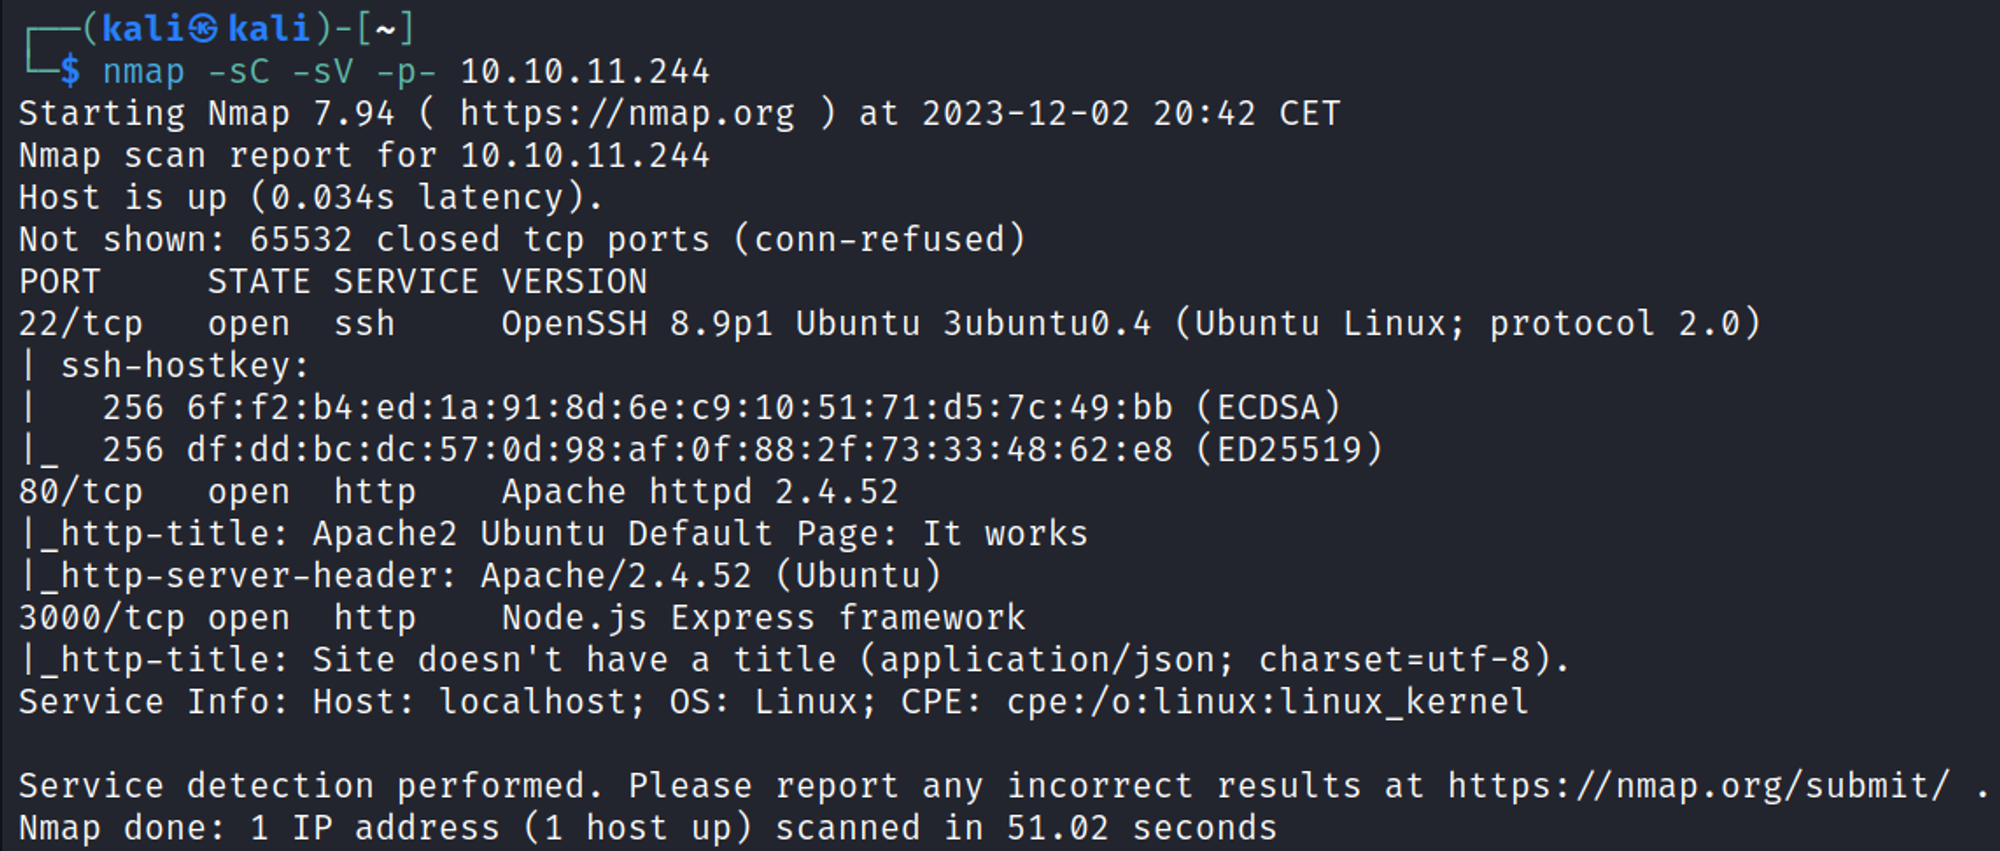Click the nmap command word in the prompt
The image size is (2000, 851).
(144, 72)
